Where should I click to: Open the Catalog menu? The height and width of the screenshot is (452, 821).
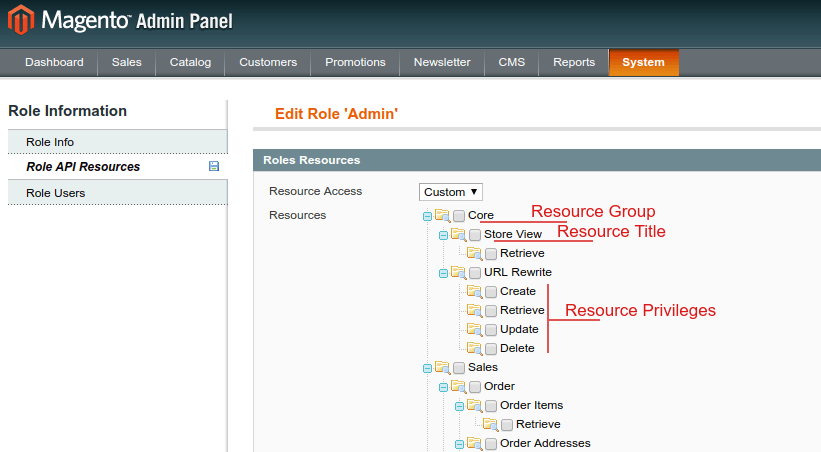coord(190,62)
